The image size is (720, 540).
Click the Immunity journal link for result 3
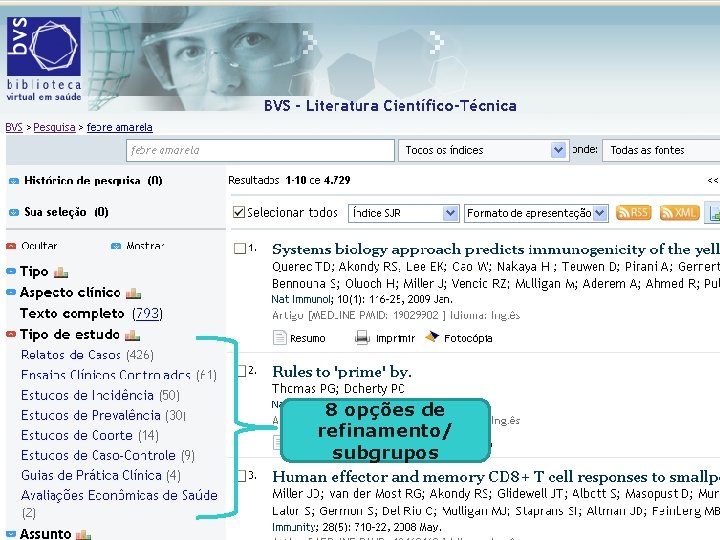pos(292,527)
